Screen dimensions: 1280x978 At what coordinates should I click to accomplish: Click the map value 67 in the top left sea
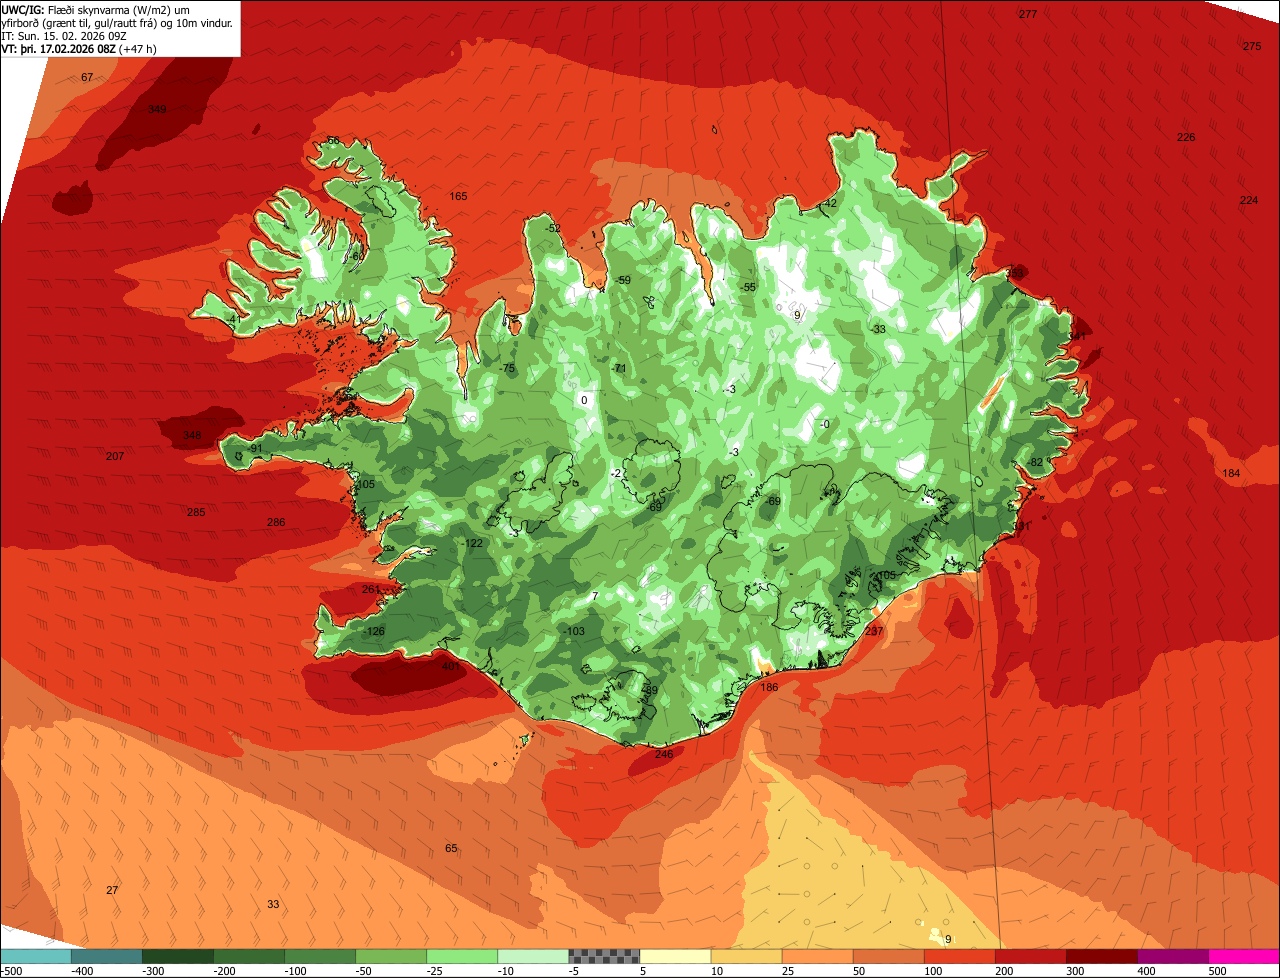click(87, 78)
